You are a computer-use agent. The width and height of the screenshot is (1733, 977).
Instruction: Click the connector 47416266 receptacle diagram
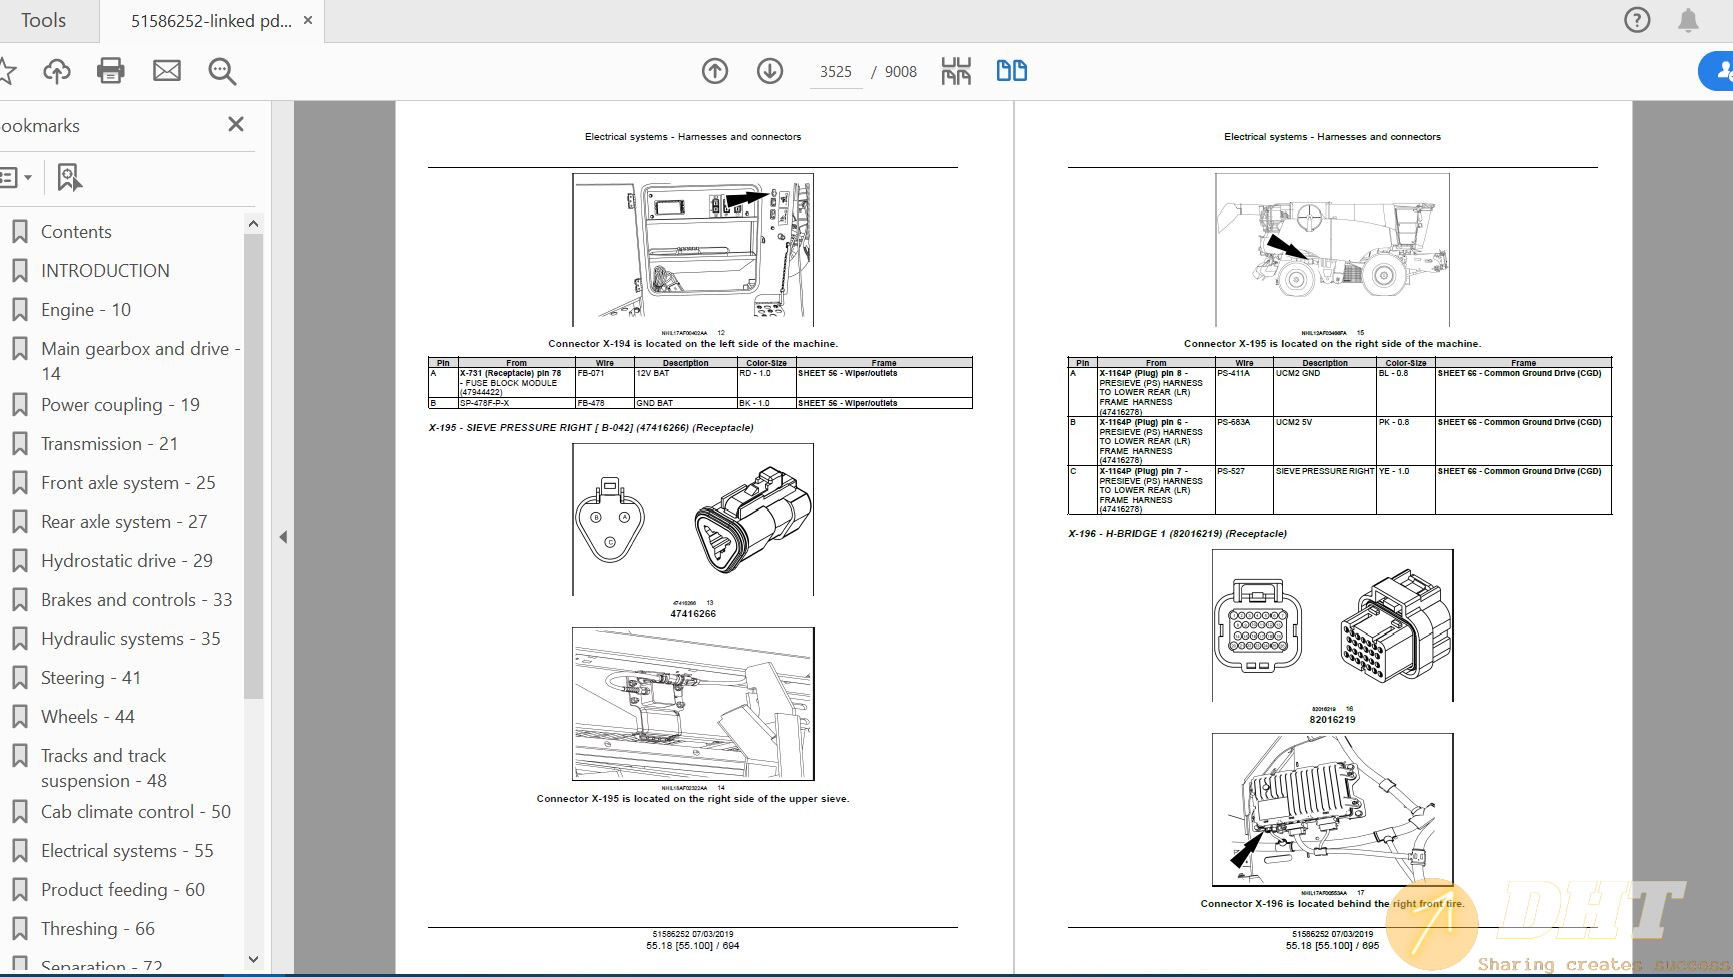click(x=693, y=519)
